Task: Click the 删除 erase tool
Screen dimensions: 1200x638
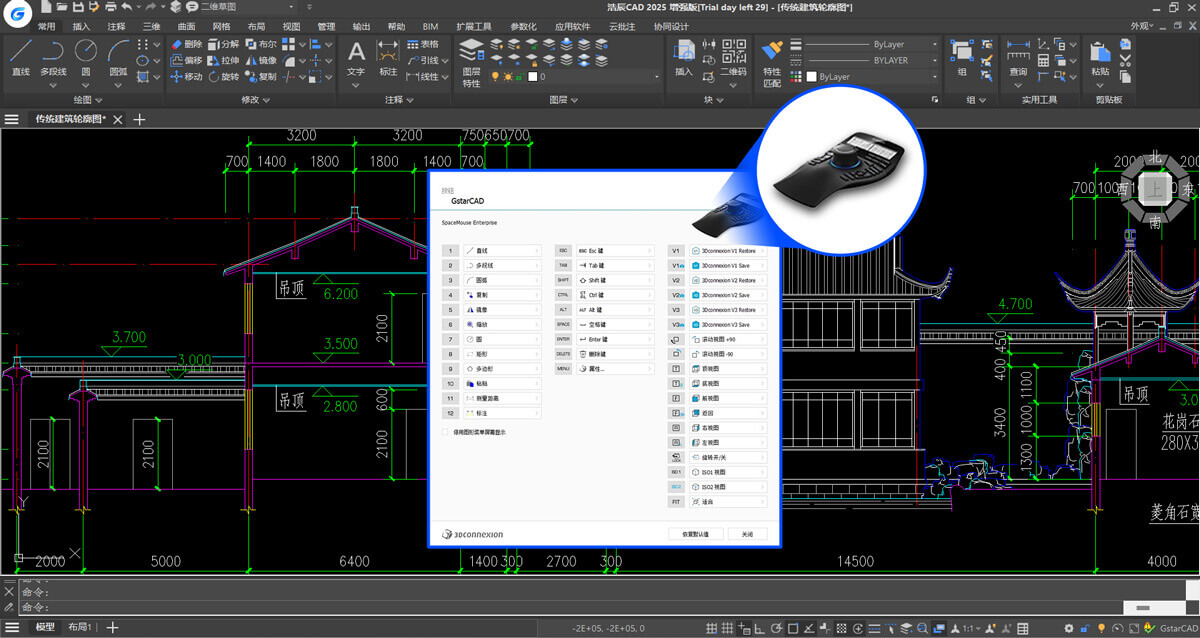Action: pos(186,45)
